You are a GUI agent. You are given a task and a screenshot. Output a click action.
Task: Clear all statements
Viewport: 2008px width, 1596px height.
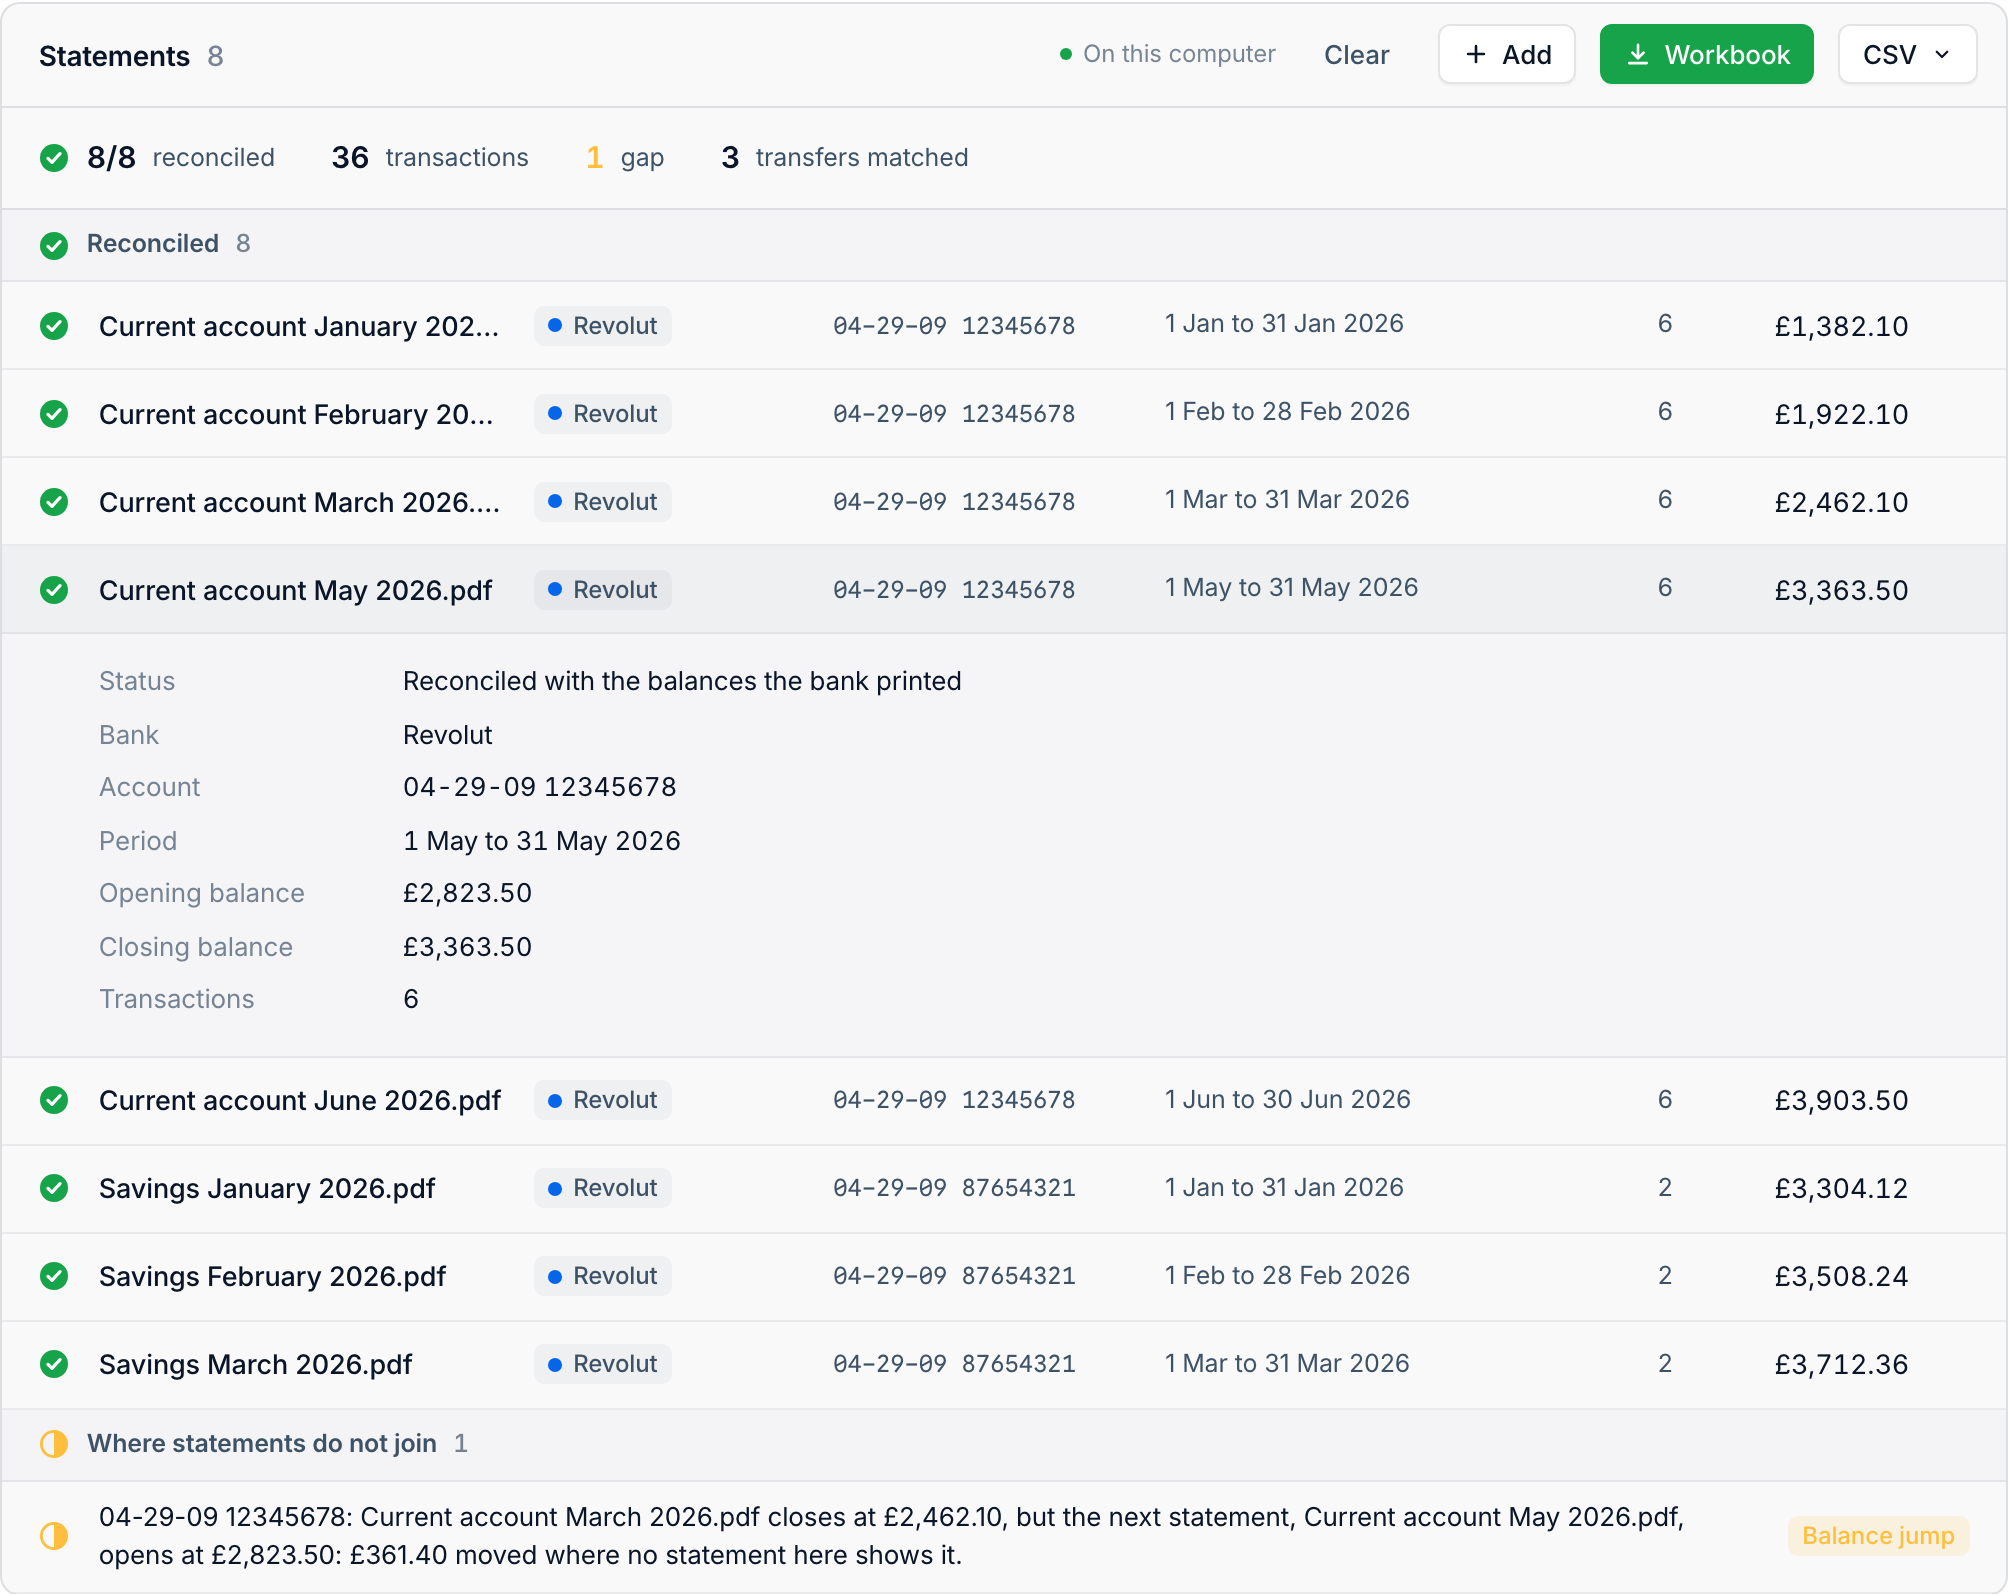tap(1356, 55)
